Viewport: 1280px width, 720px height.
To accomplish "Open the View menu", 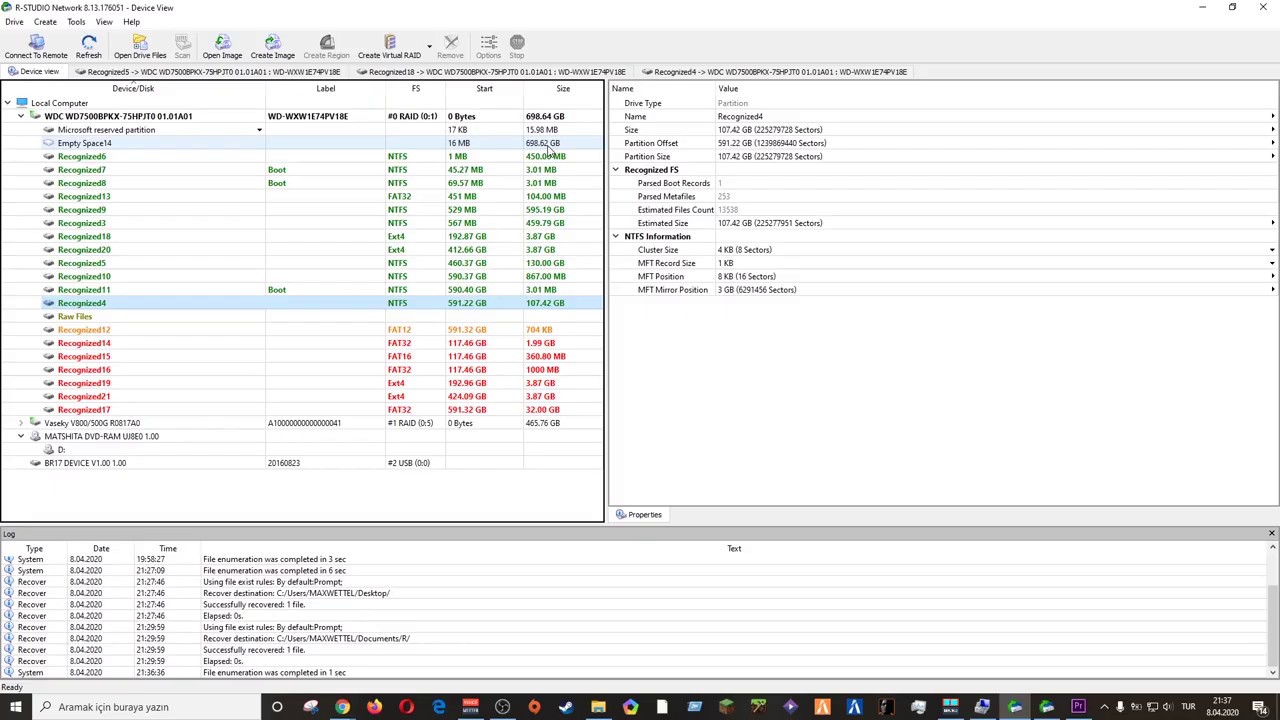I will [104, 21].
